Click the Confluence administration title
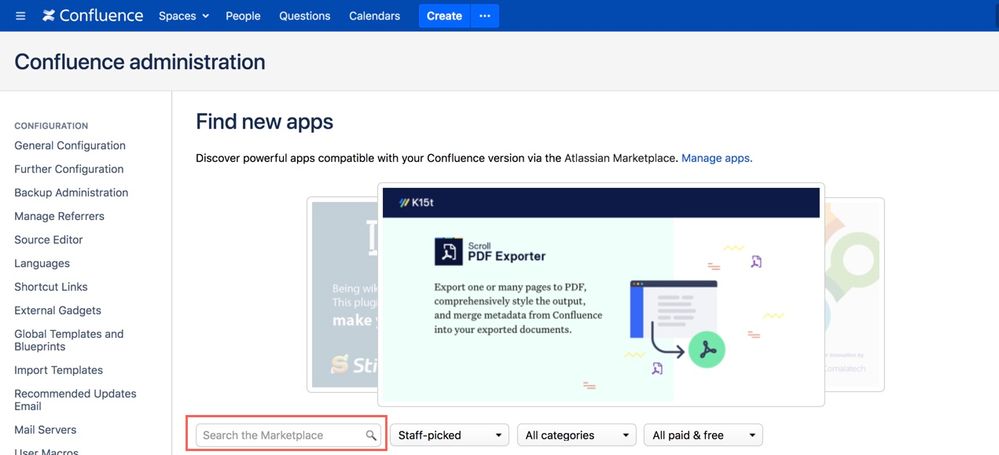Image resolution: width=999 pixels, height=455 pixels. point(140,62)
